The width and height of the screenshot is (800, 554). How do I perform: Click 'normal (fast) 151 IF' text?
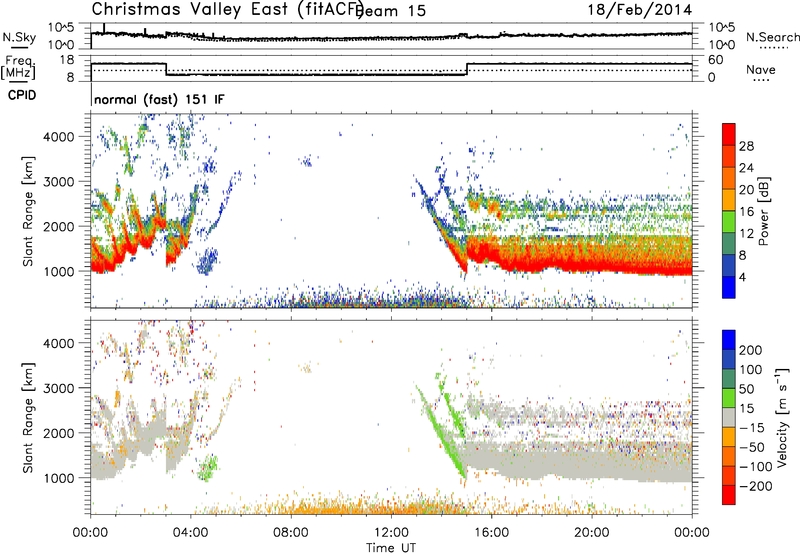coord(159,99)
